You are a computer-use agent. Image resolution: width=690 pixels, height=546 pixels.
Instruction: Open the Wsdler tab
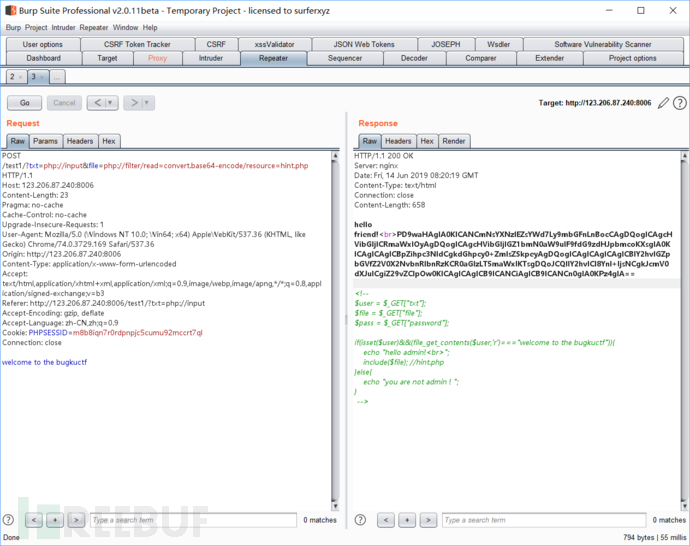pyautogui.click(x=499, y=44)
